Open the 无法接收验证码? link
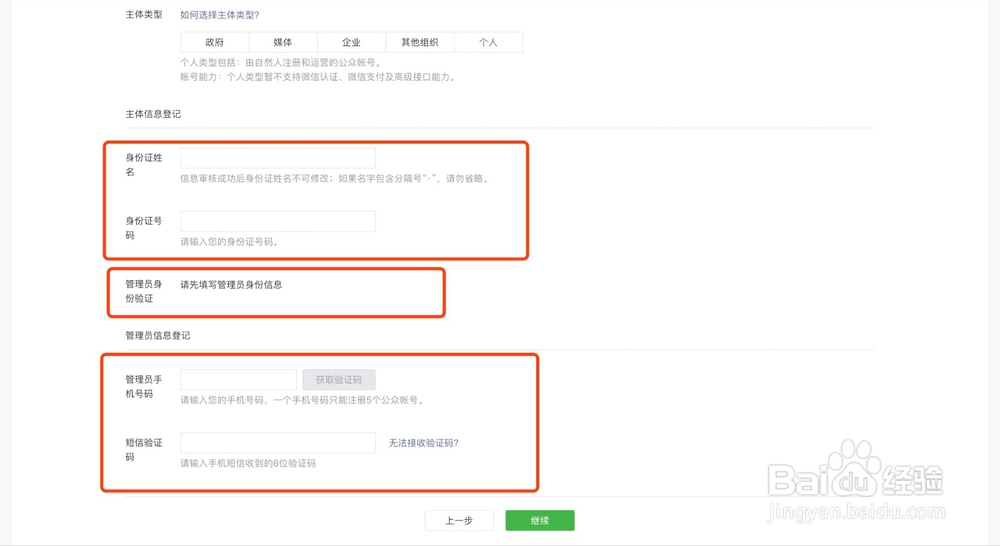 coord(423,443)
